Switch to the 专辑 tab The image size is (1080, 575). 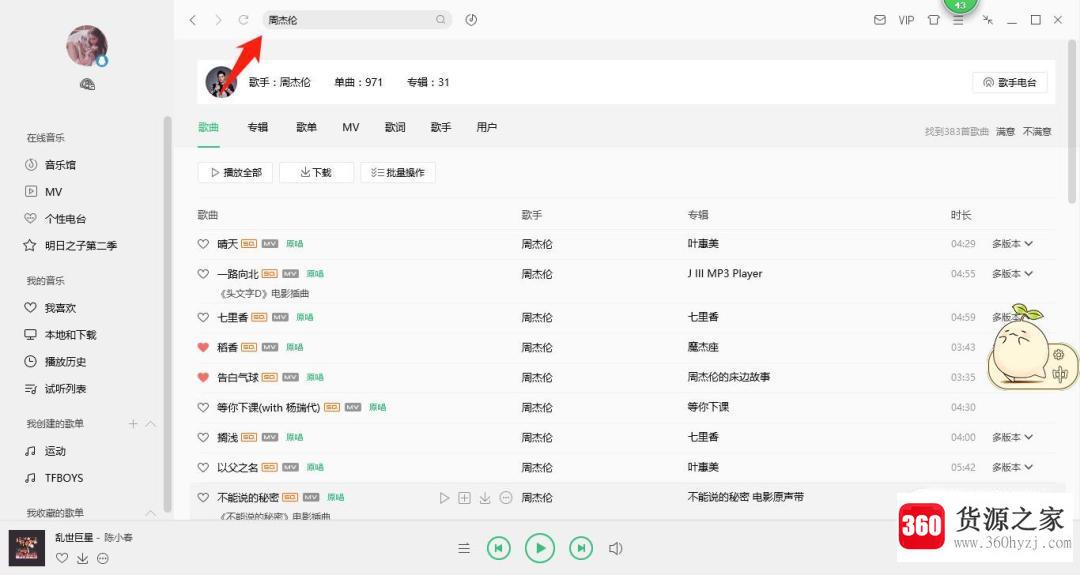pos(258,127)
